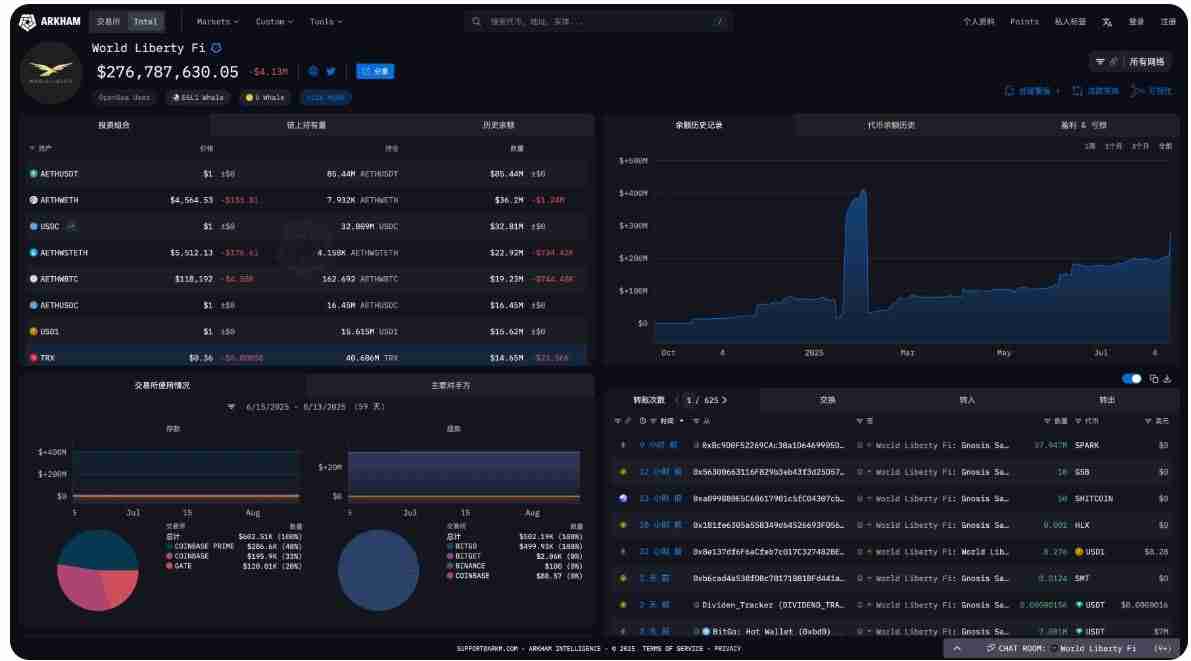The image size is (1191, 661).
Task: Open the Markets dropdown menu
Action: point(218,21)
